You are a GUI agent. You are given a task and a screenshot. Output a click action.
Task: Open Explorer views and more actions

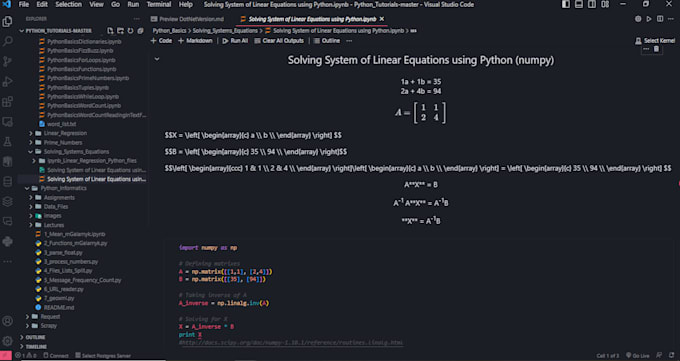137,19
